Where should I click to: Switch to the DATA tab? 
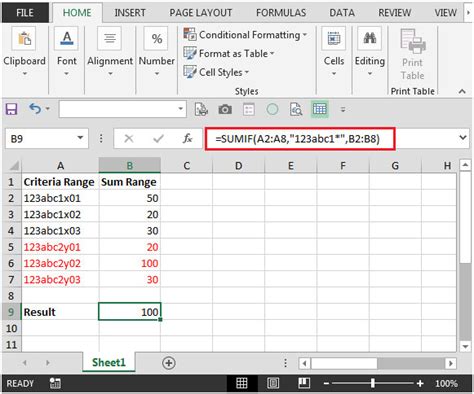342,13
